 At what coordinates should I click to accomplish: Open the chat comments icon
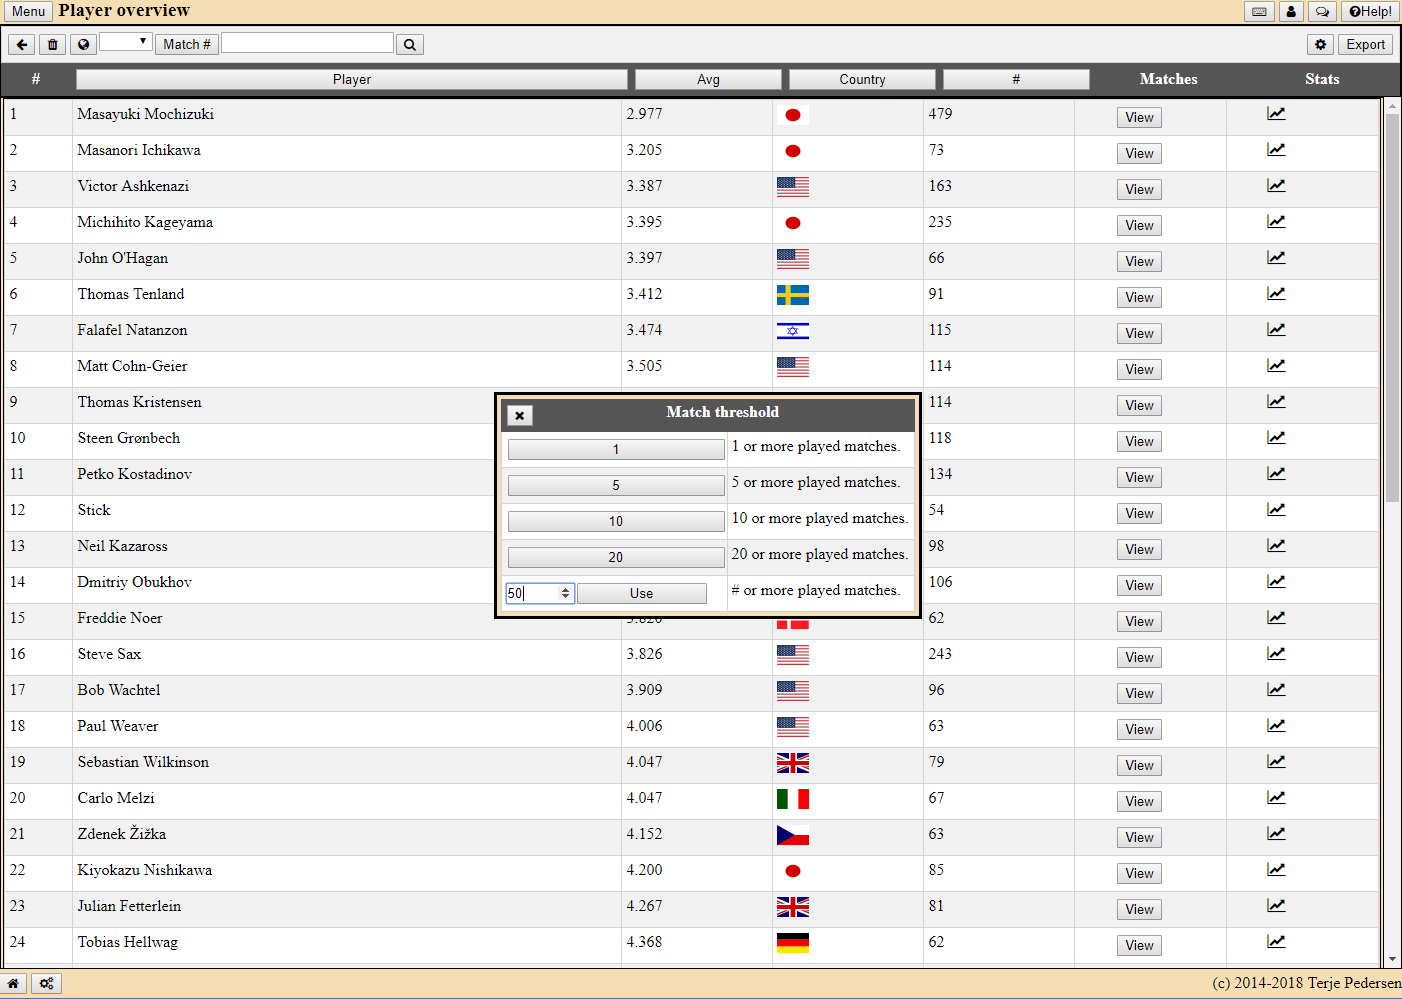point(1322,12)
